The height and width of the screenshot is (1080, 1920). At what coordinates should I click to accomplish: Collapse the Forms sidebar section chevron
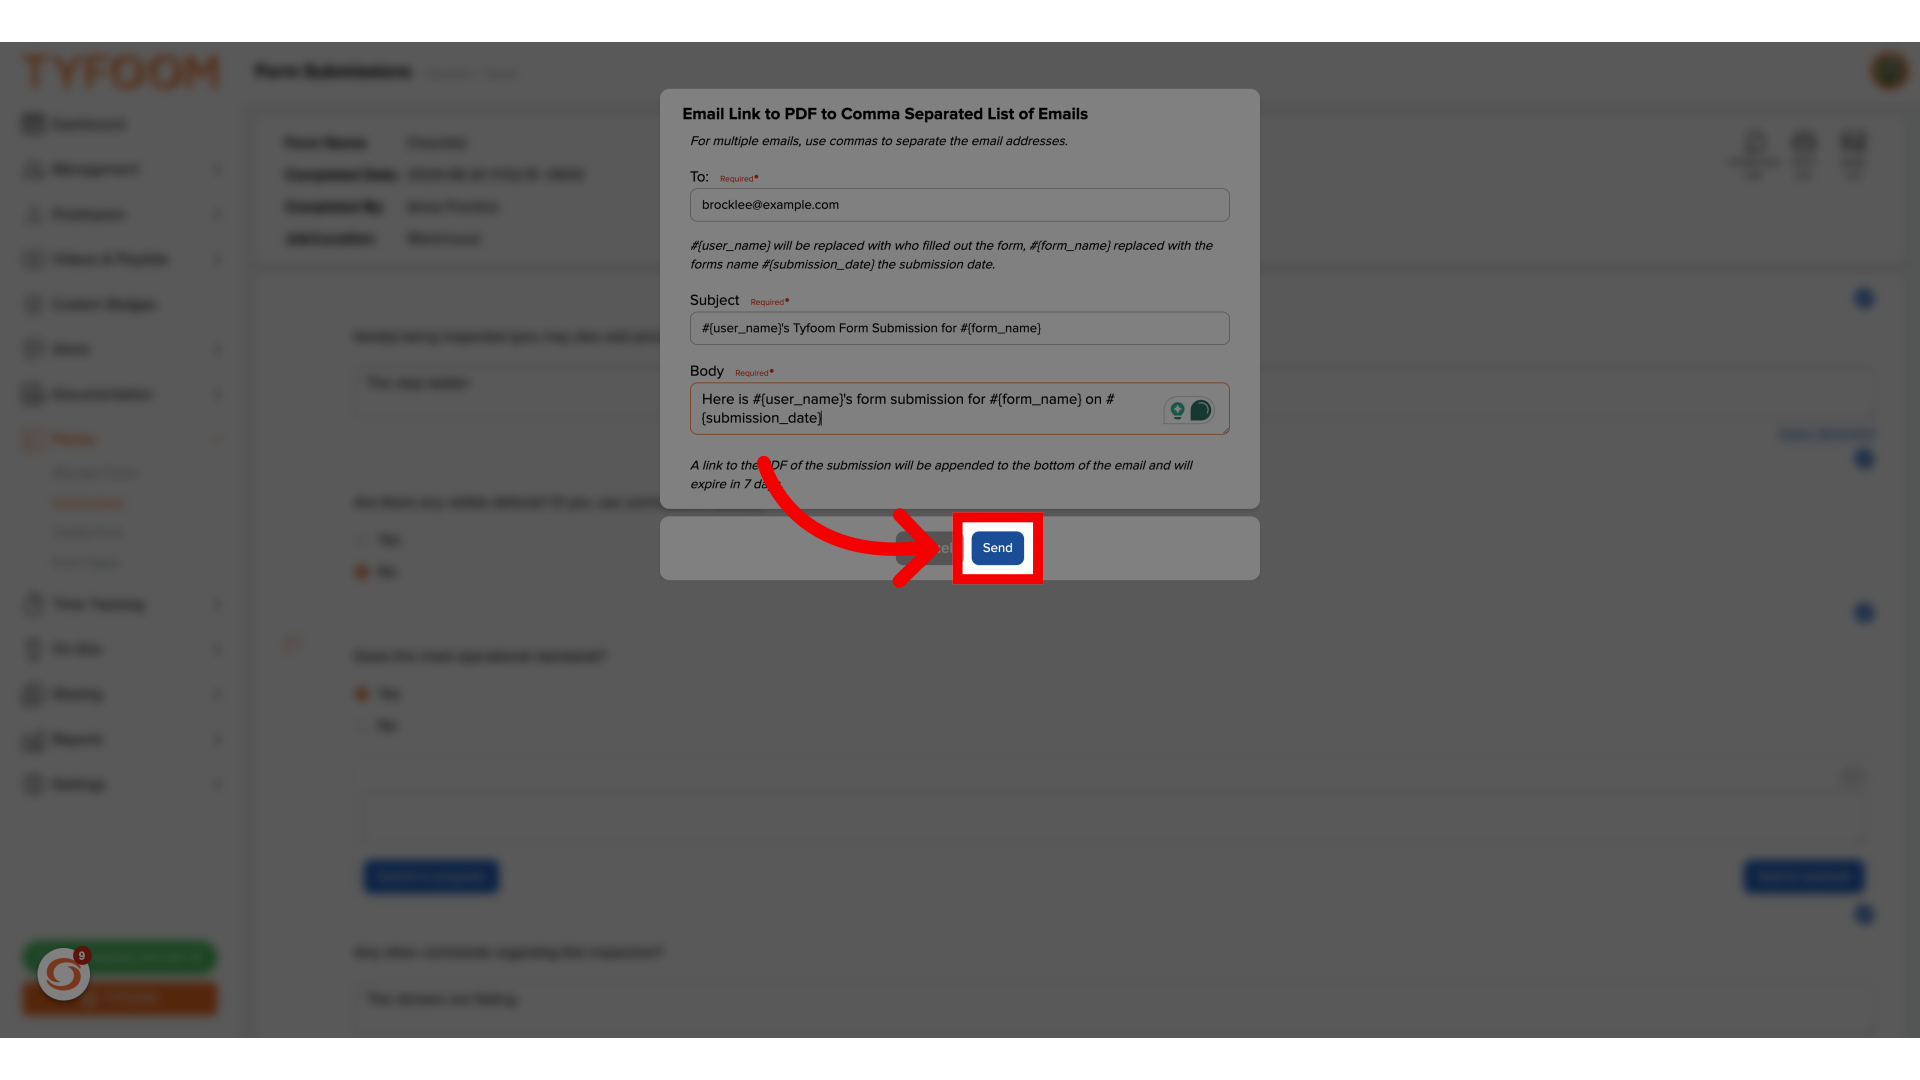[x=218, y=439]
